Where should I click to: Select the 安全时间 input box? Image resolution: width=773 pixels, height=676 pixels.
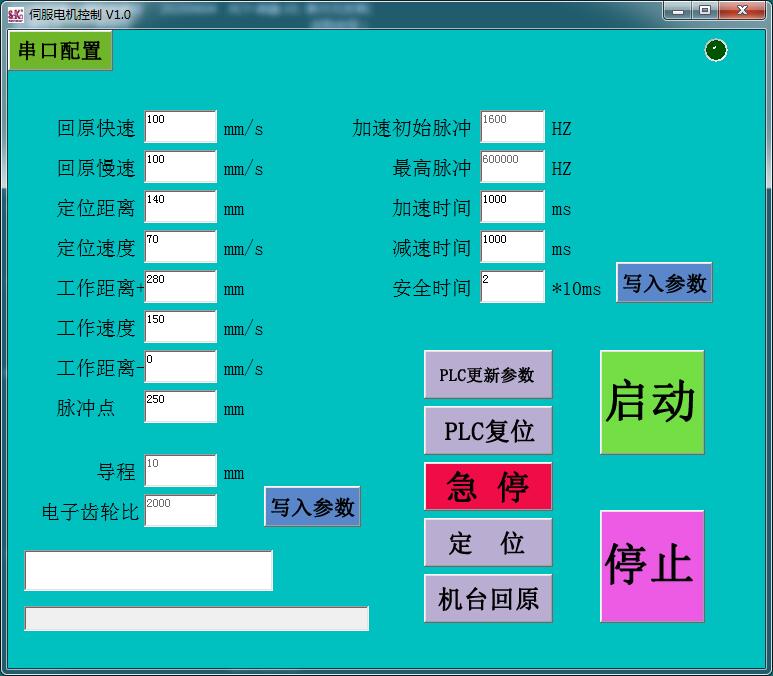point(512,287)
